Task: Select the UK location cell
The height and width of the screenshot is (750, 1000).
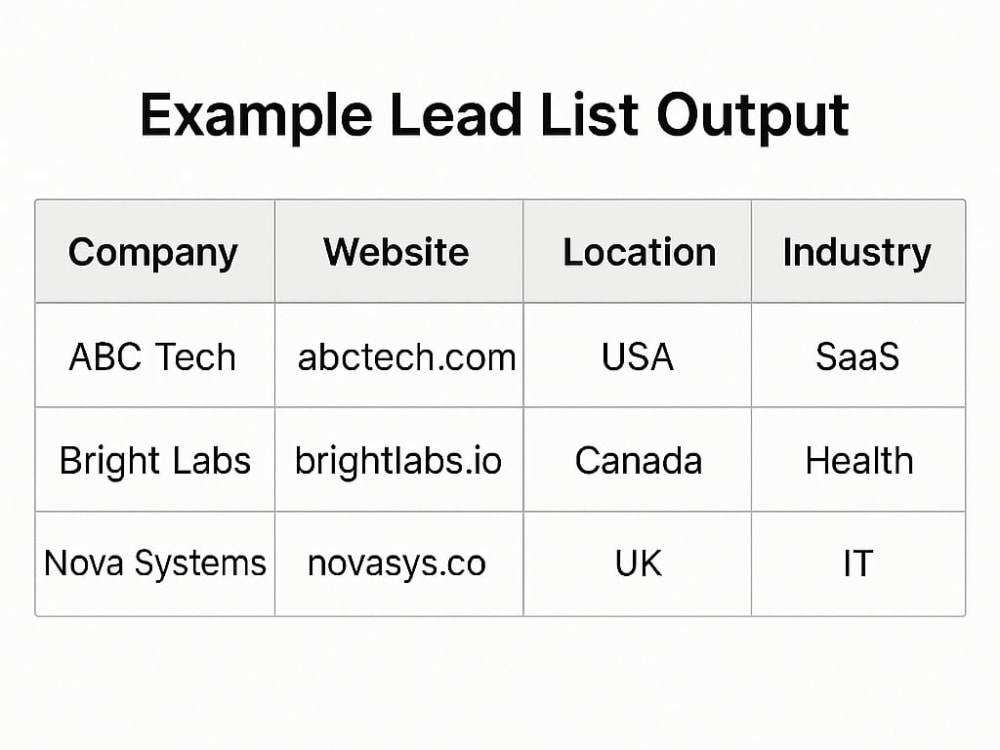Action: coord(638,564)
